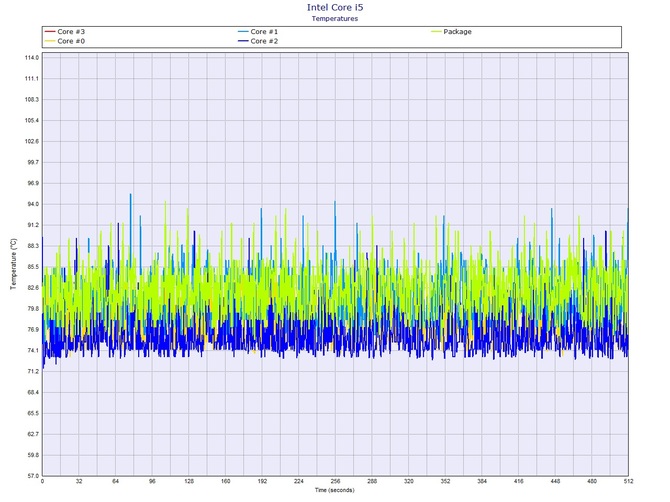
Task: Click the 64 time-axis tick label
Action: pyautogui.click(x=115, y=481)
